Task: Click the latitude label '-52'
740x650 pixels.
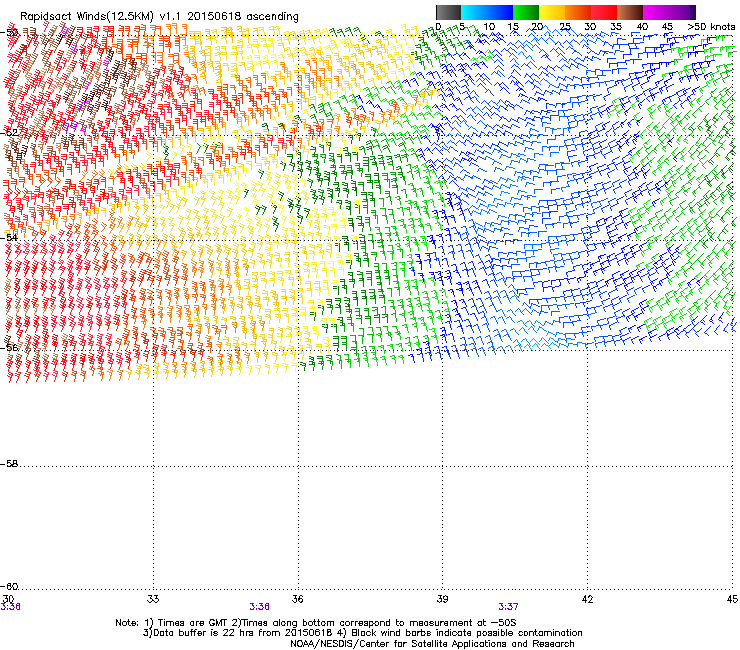Action: click(9, 133)
